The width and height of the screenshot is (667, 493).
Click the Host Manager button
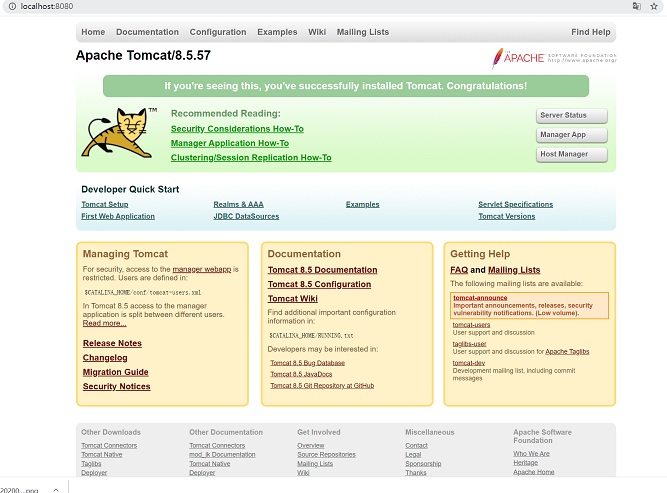(572, 154)
